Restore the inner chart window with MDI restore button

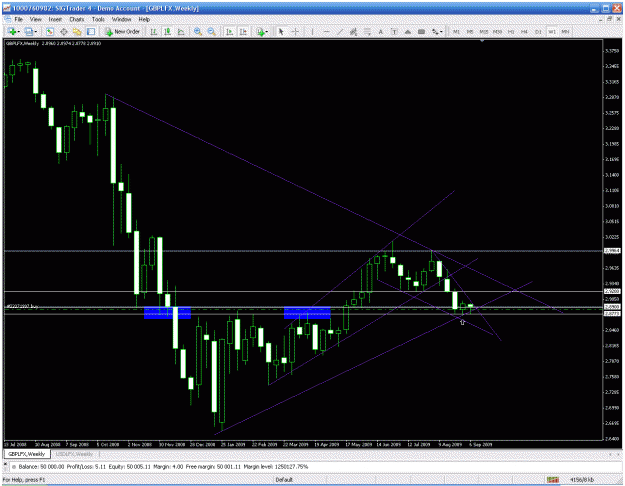(610, 19)
